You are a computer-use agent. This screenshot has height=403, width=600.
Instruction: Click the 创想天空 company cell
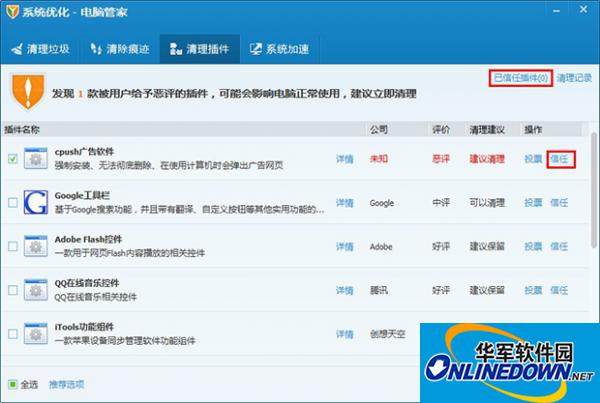(x=387, y=334)
